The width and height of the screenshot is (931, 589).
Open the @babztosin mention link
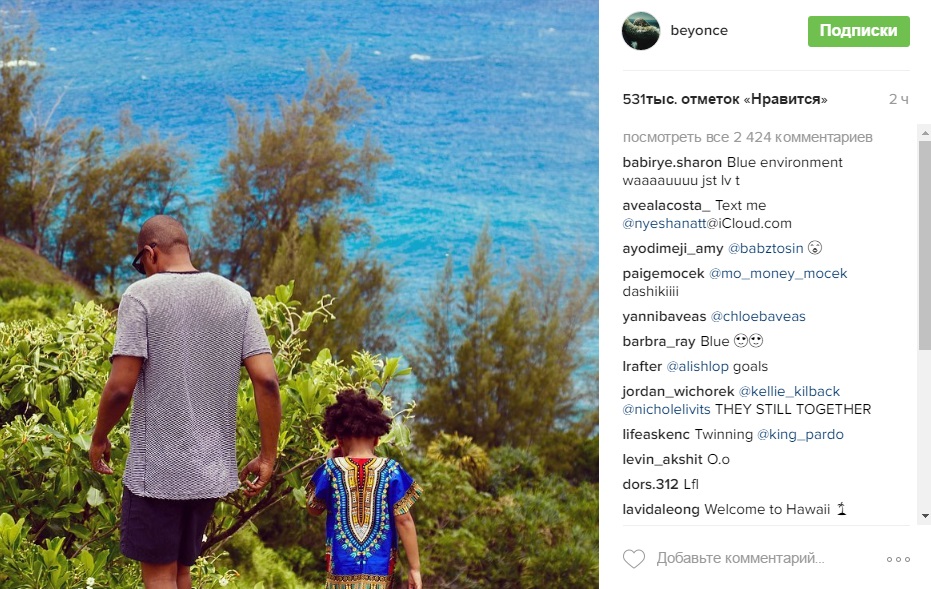765,248
